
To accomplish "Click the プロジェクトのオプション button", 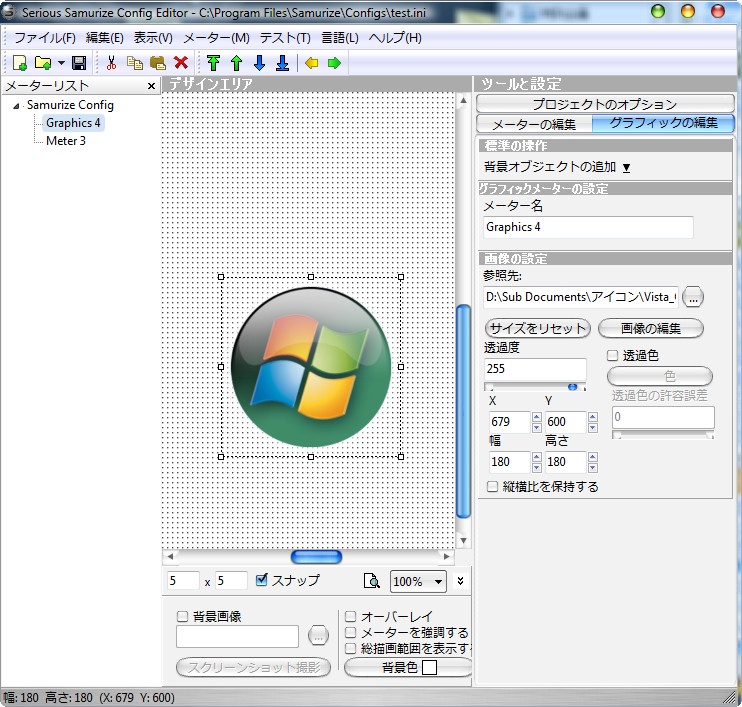I will (x=605, y=104).
